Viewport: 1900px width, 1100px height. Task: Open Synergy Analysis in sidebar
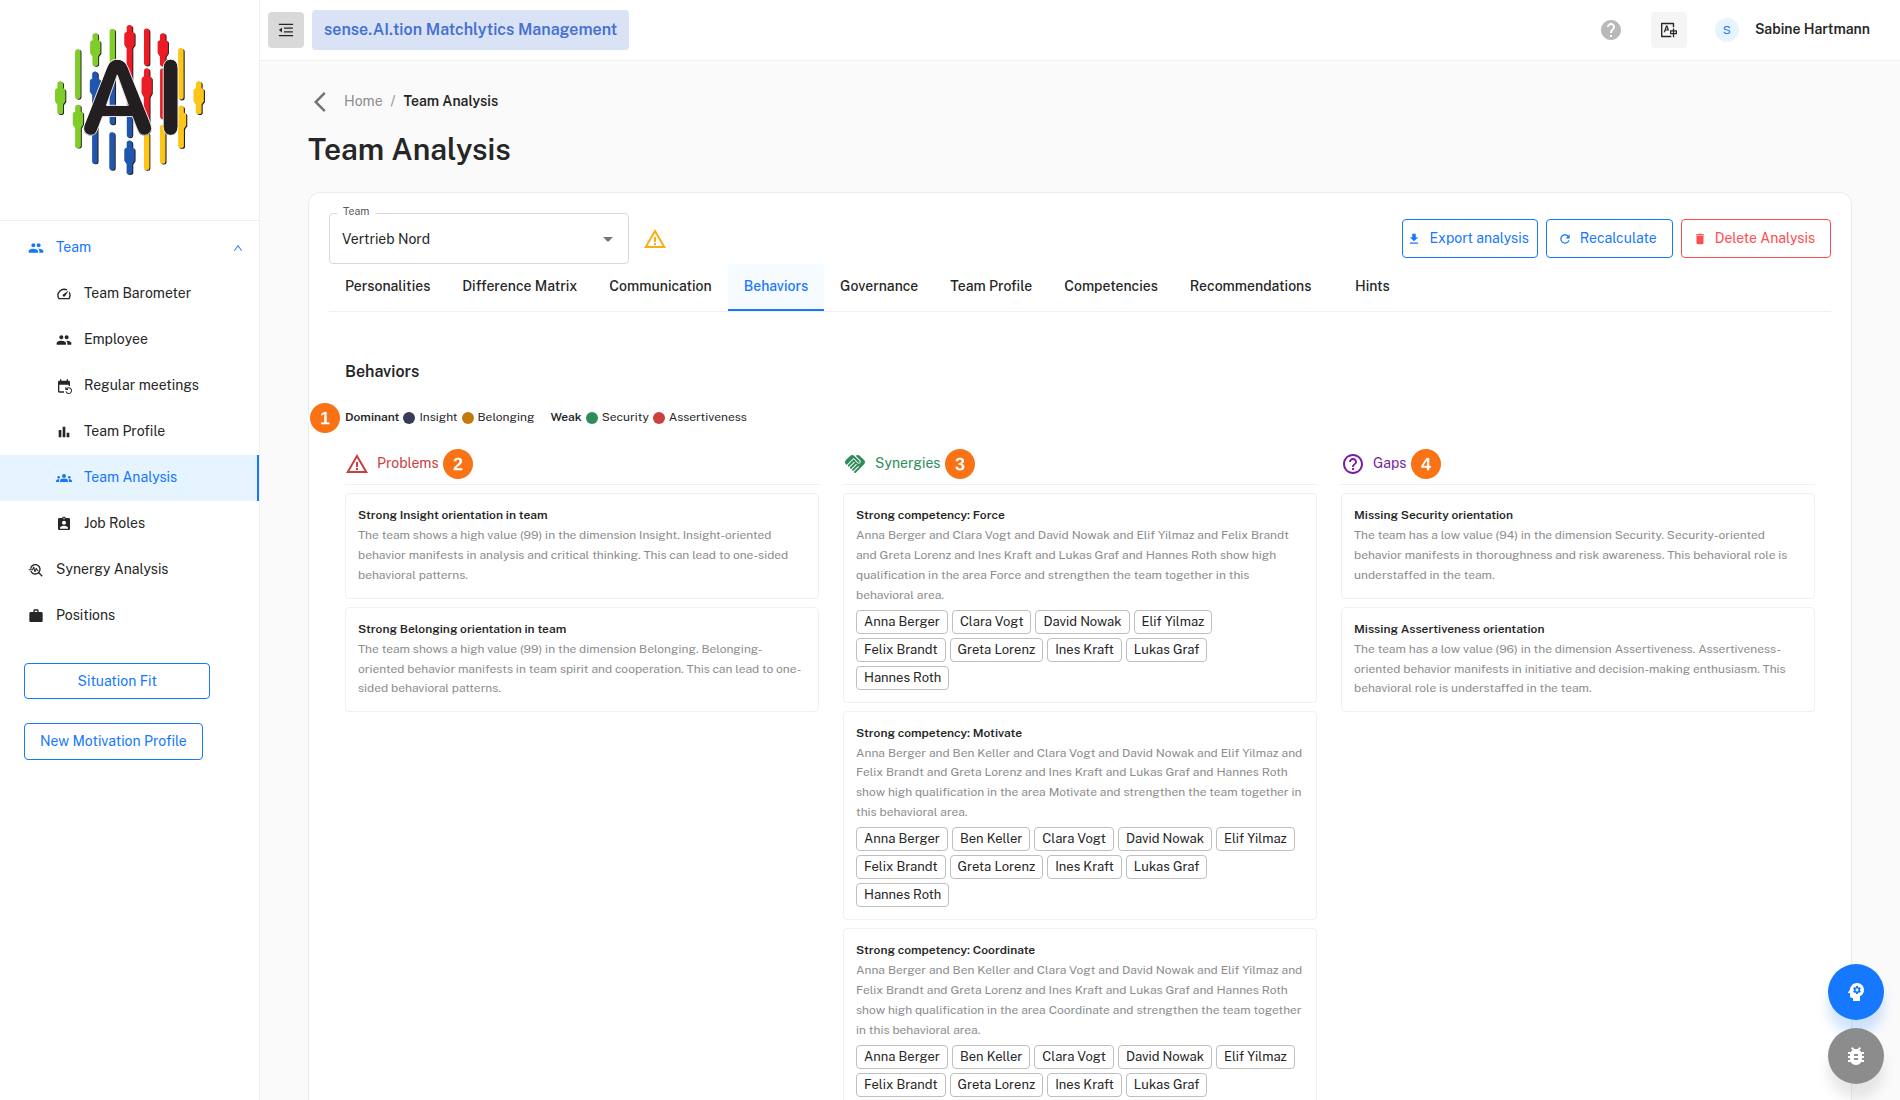click(x=129, y=569)
